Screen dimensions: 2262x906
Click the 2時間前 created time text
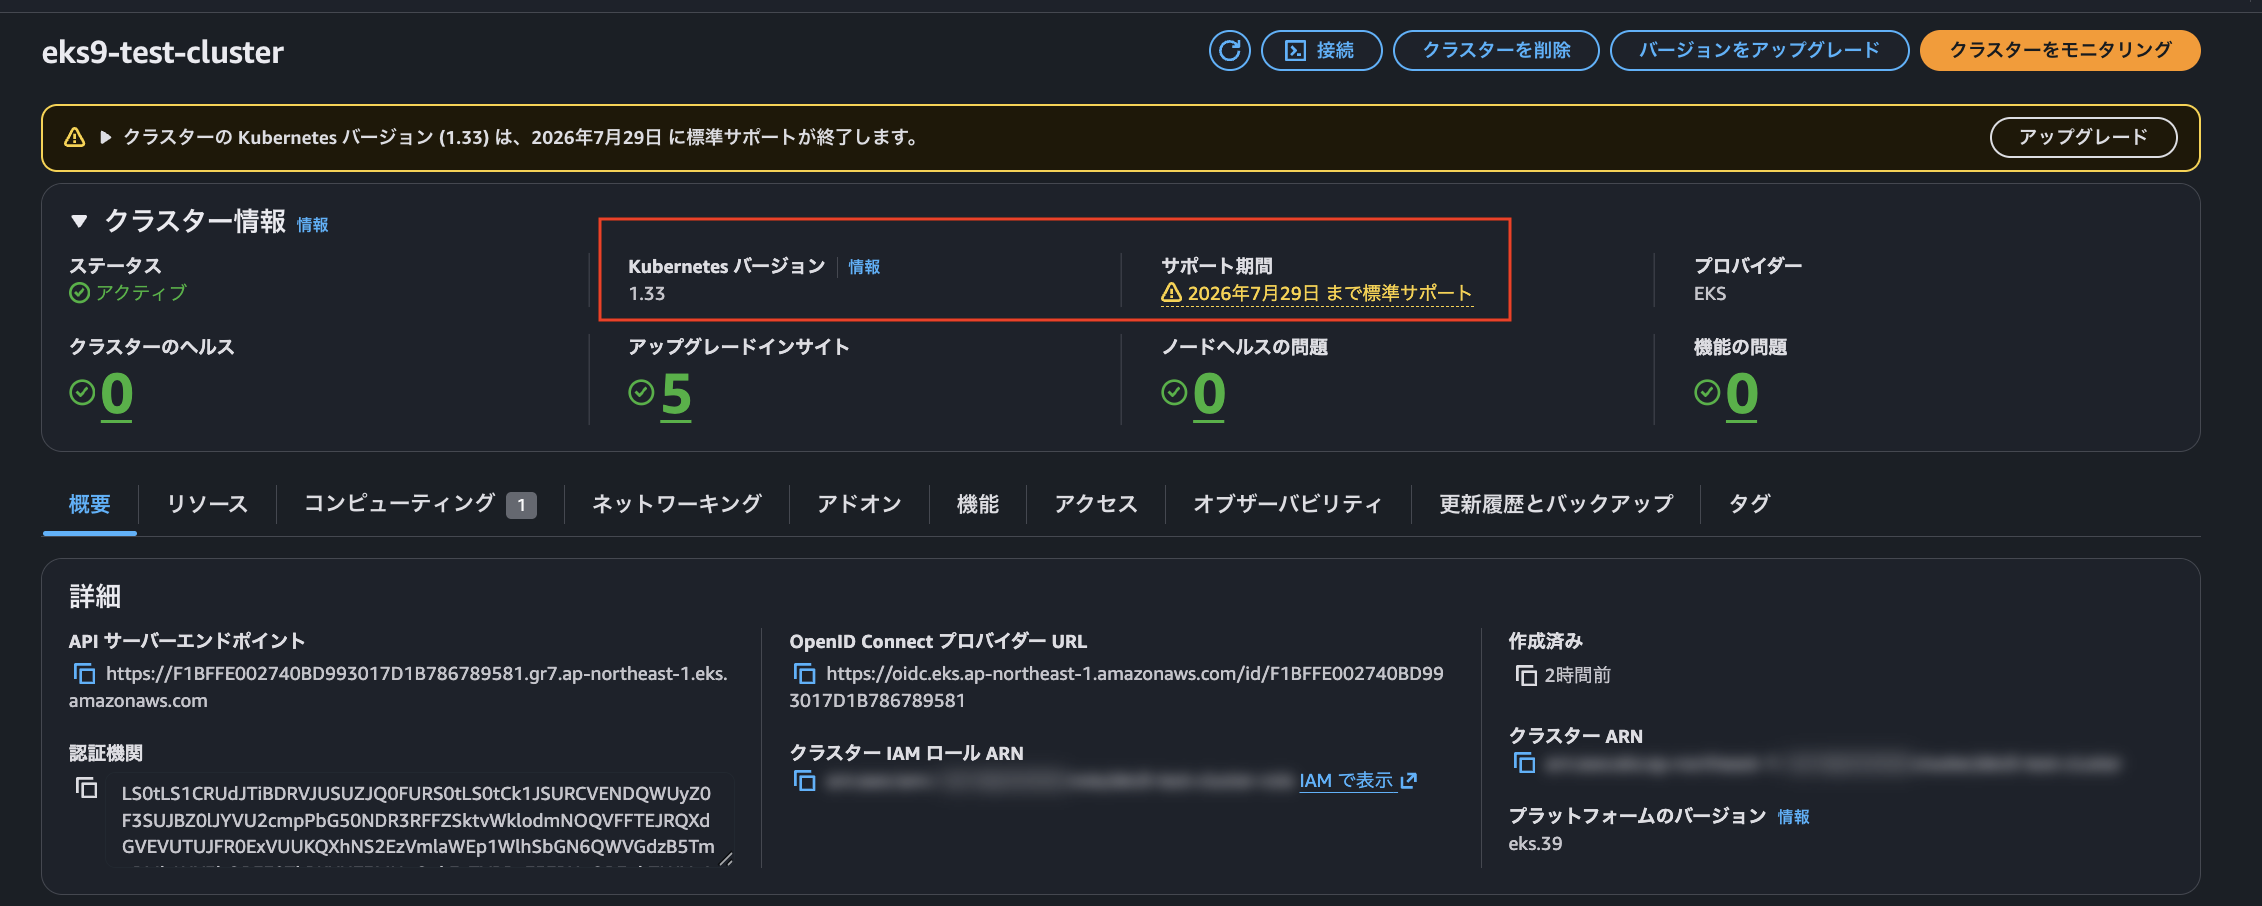coord(1577,676)
